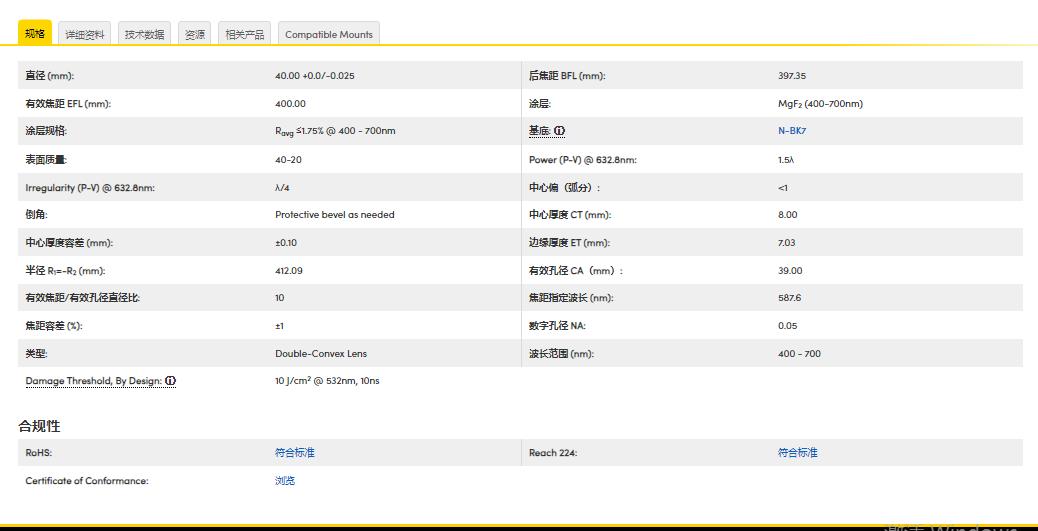Click the 10 J/cm² damage threshold value
1038x531 pixels.
pos(327,381)
